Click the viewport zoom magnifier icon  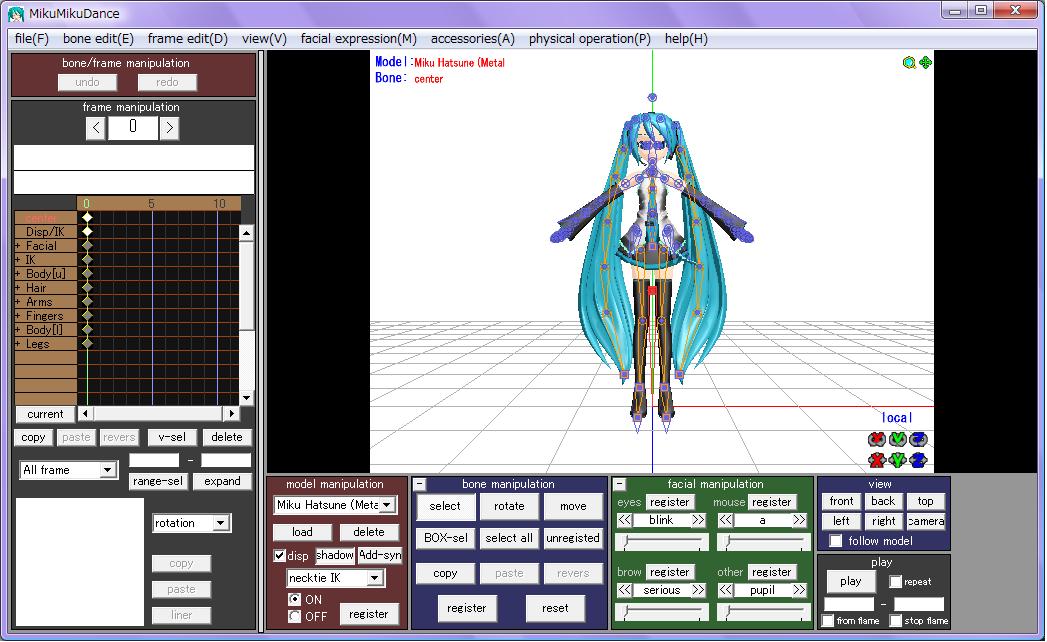point(909,63)
